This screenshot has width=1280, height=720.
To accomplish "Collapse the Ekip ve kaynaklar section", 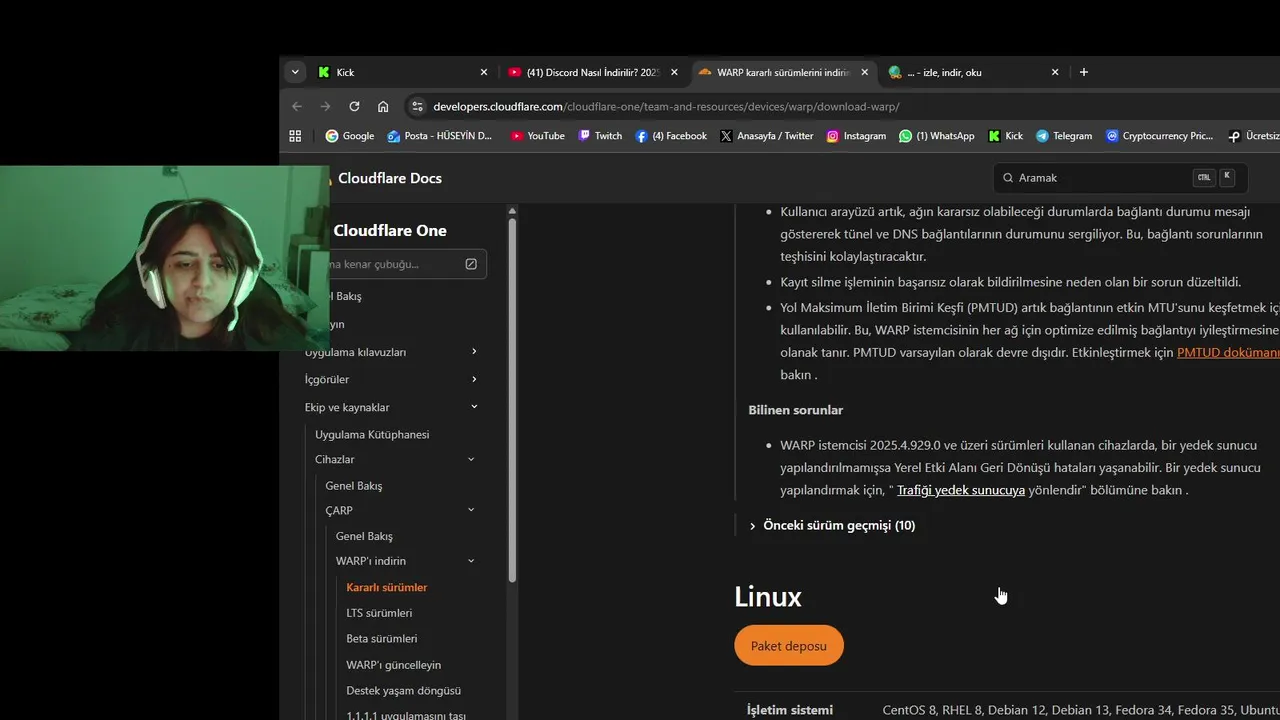I will [474, 407].
